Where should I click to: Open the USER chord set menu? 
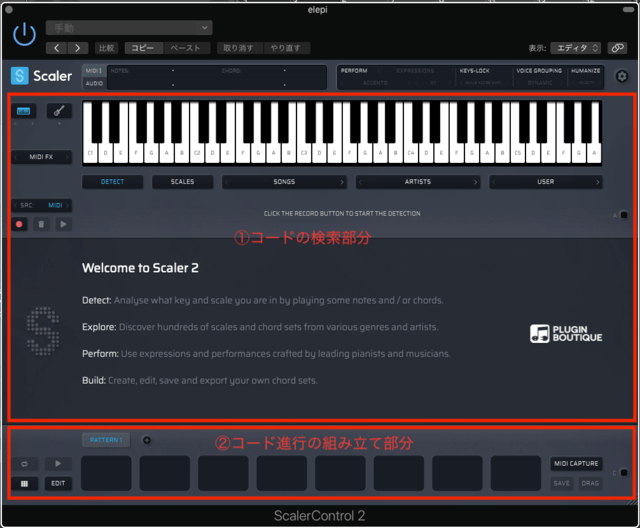coord(546,182)
